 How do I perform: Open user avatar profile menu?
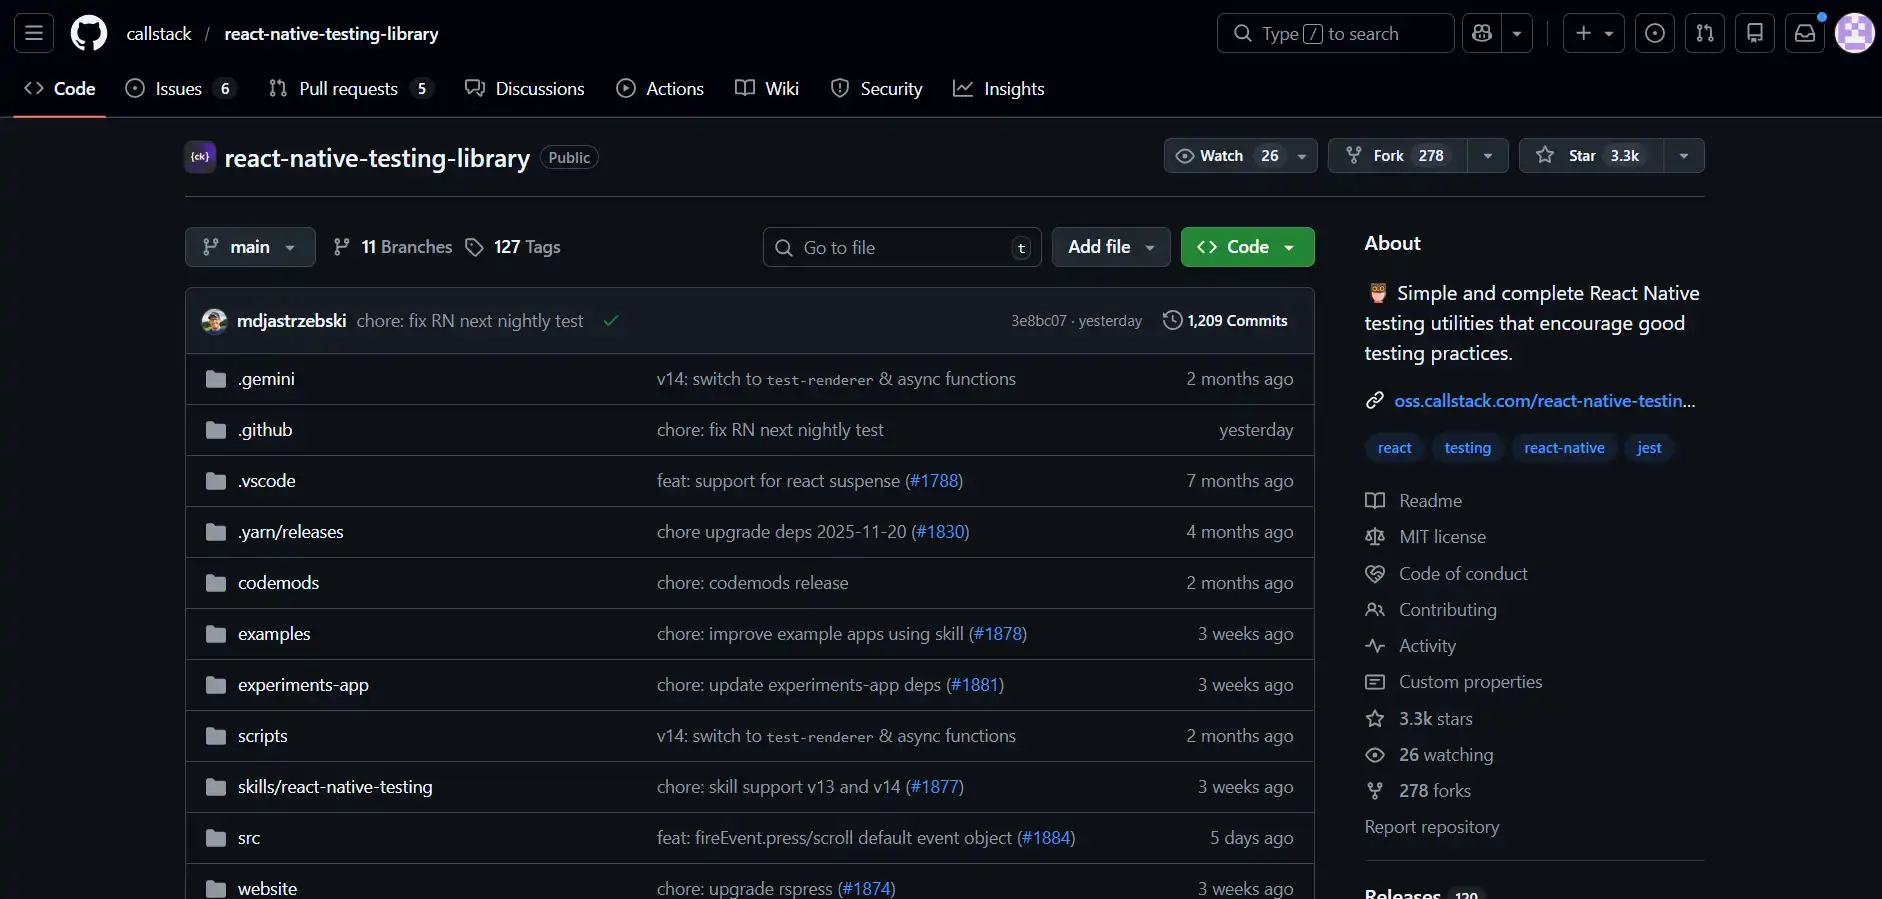[x=1854, y=33]
